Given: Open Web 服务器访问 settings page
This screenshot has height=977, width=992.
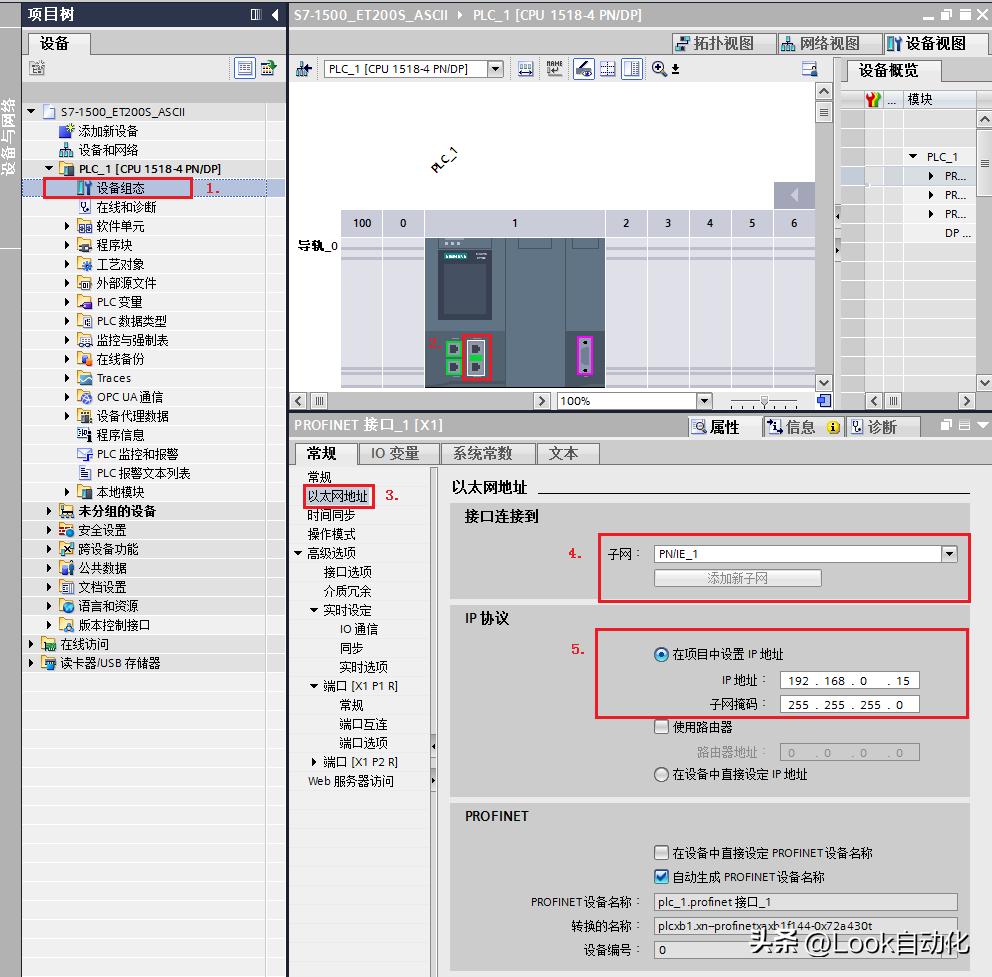Looking at the screenshot, I should [x=348, y=781].
